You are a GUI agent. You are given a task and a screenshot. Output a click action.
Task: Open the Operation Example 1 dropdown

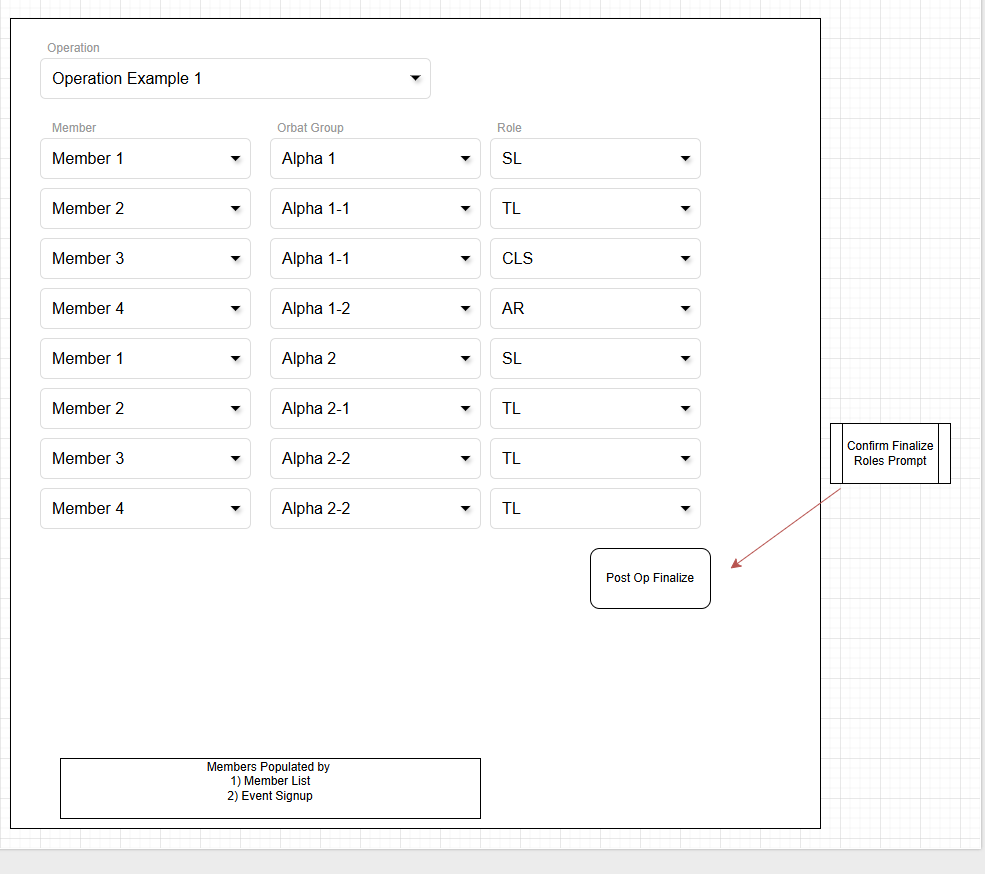235,79
